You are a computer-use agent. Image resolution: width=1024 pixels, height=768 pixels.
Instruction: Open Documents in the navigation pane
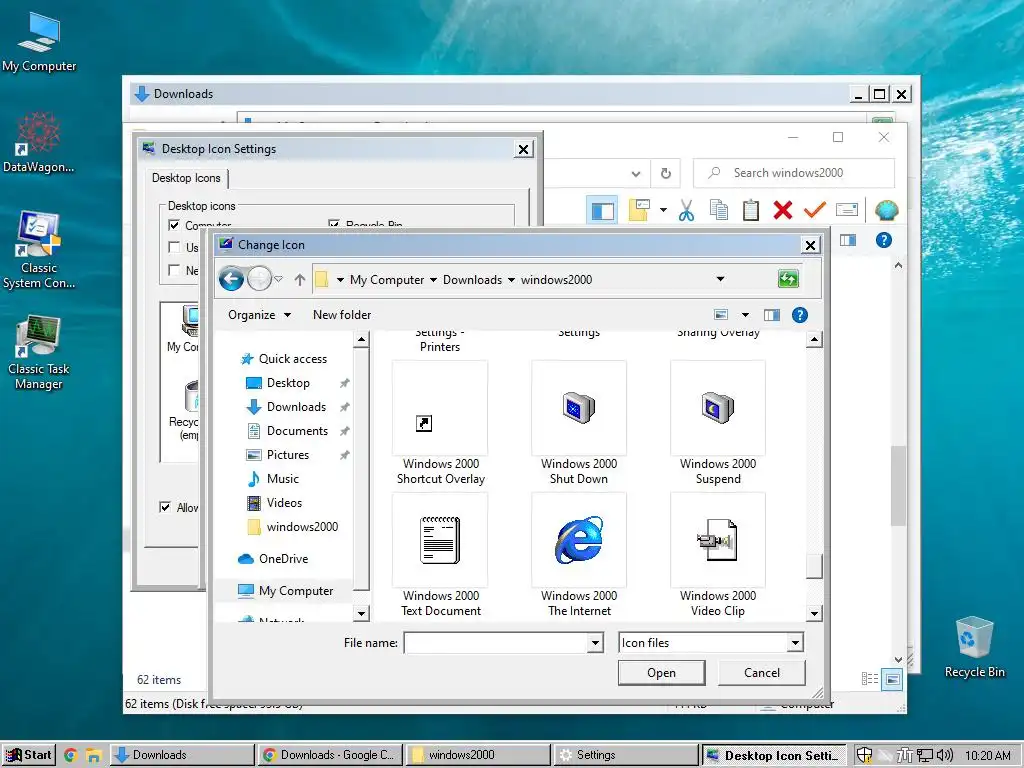[x=297, y=431]
